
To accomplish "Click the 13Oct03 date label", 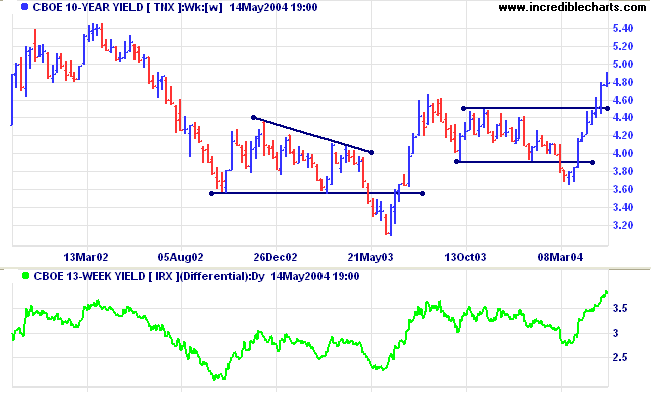I will click(465, 258).
